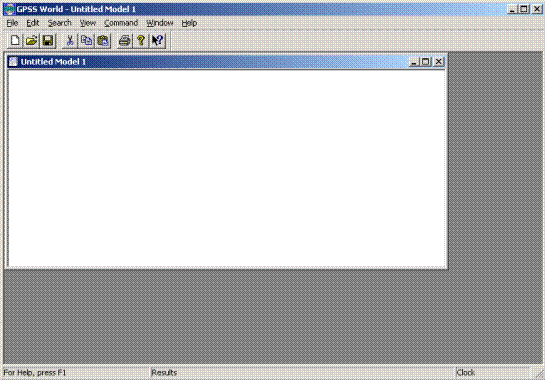Open the Command menu
The width and height of the screenshot is (545, 381).
click(121, 23)
